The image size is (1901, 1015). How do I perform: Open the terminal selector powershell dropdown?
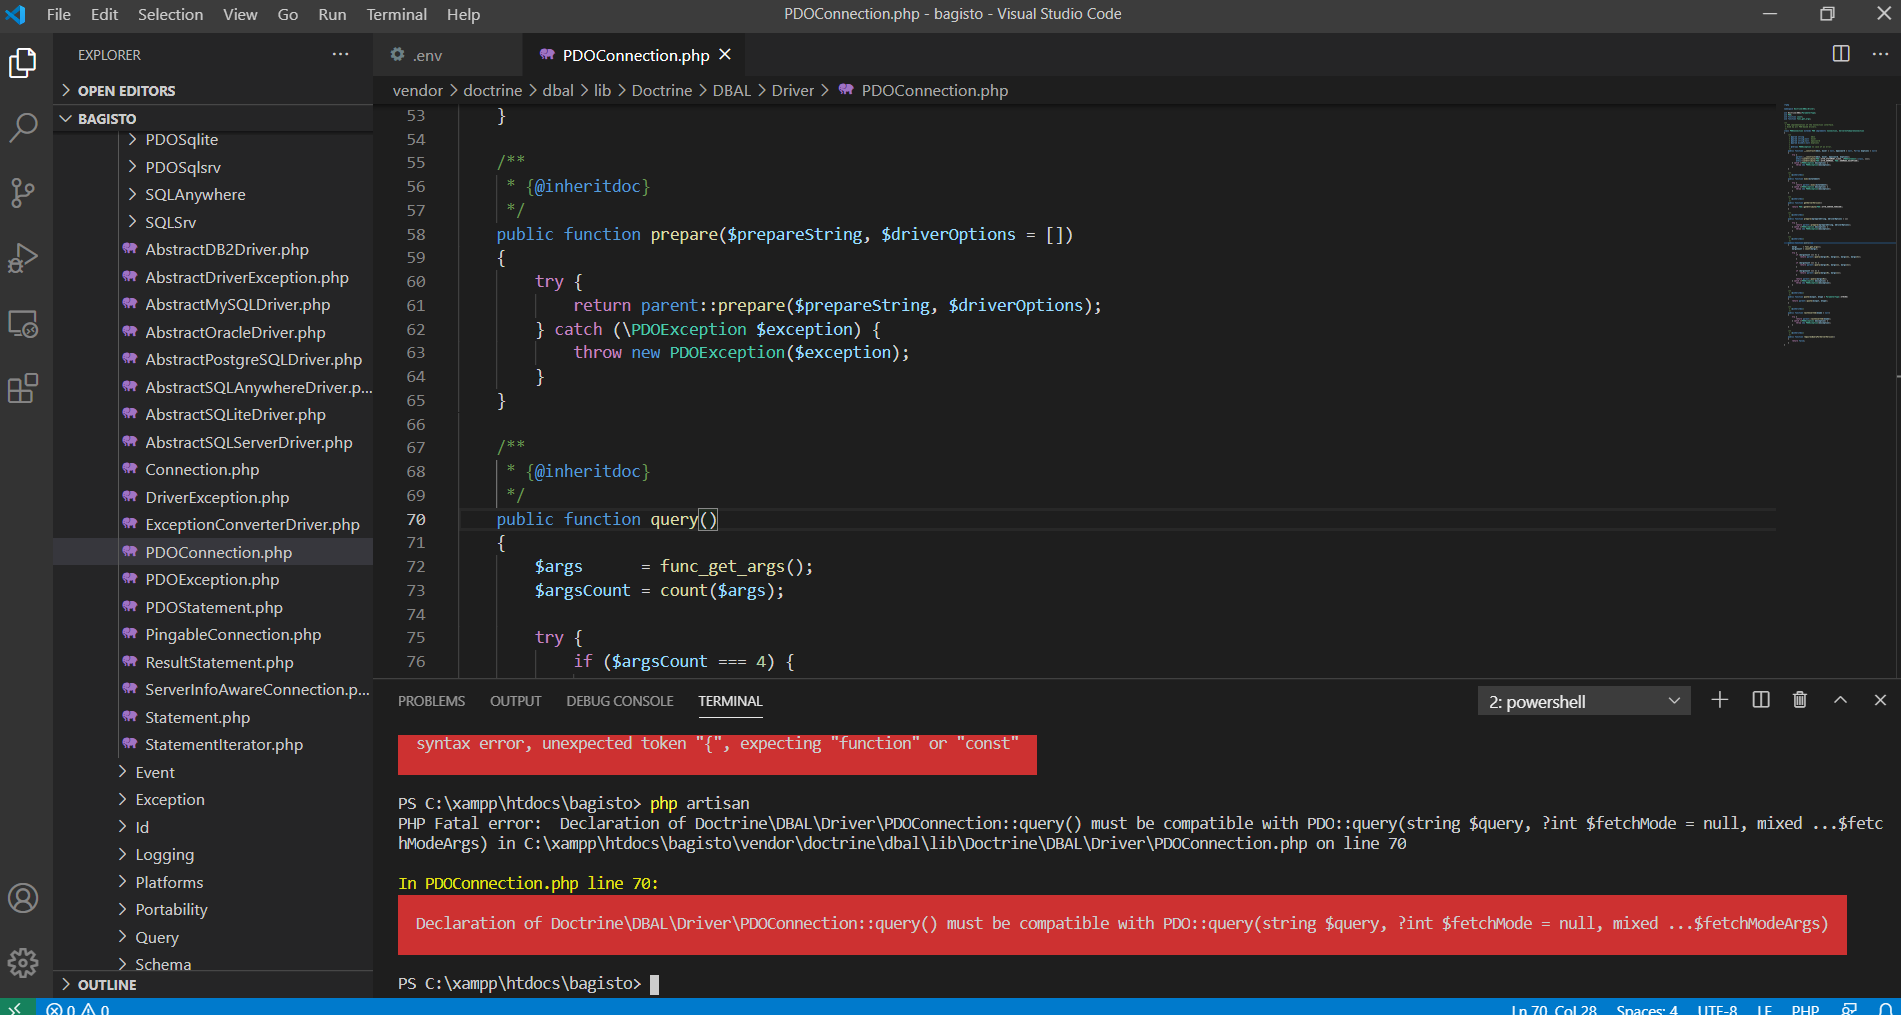tap(1584, 701)
